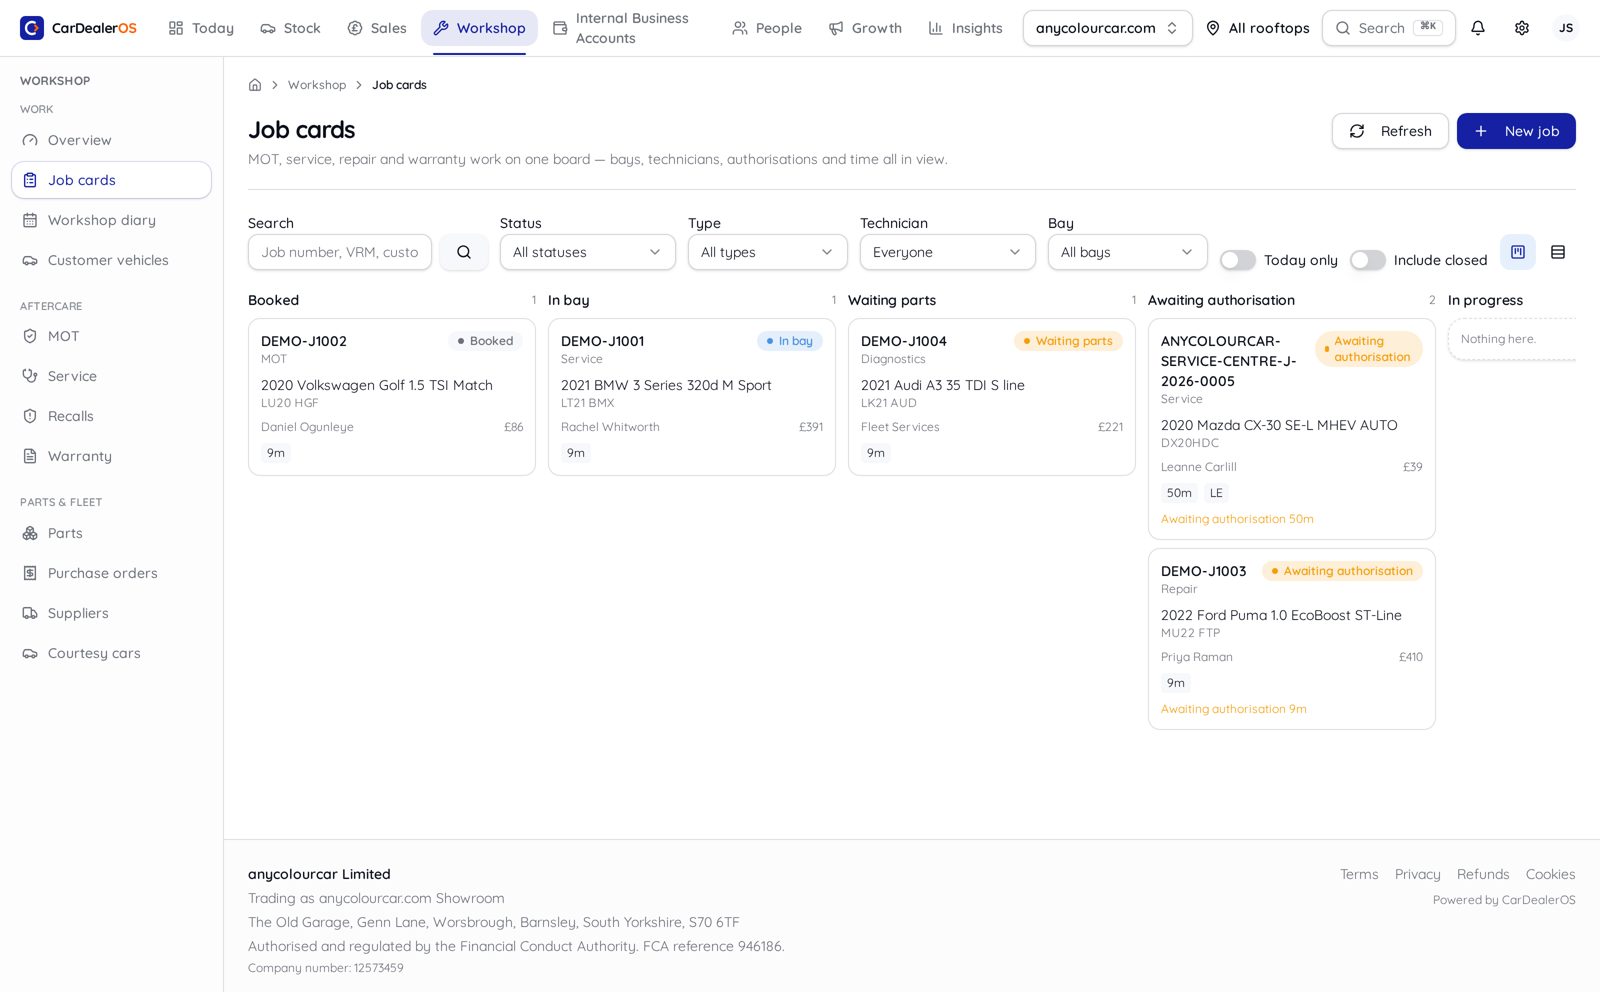Click the Workshop breadcrumb link

click(x=317, y=85)
